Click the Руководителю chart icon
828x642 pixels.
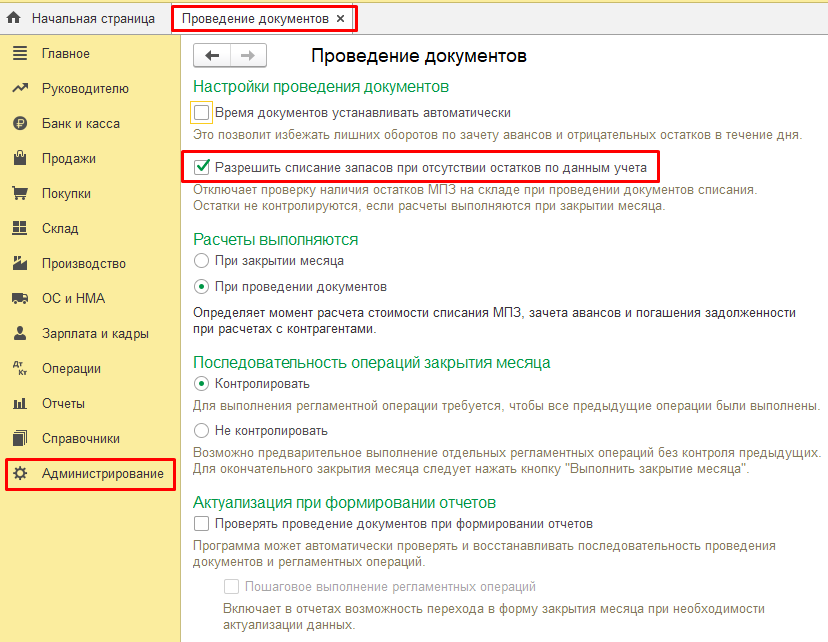tap(19, 89)
